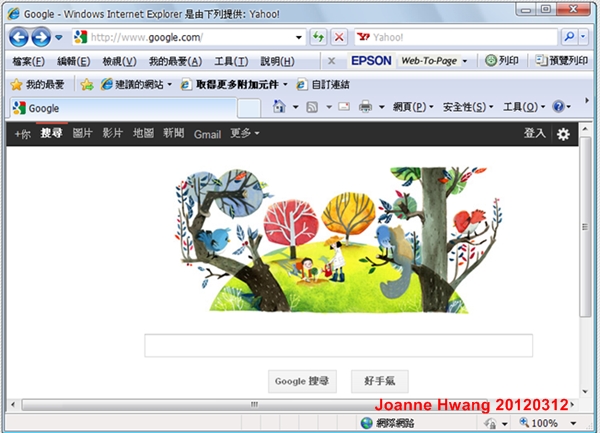
Task: Open the 說明(H) menu
Action: pyautogui.click(x=277, y=61)
